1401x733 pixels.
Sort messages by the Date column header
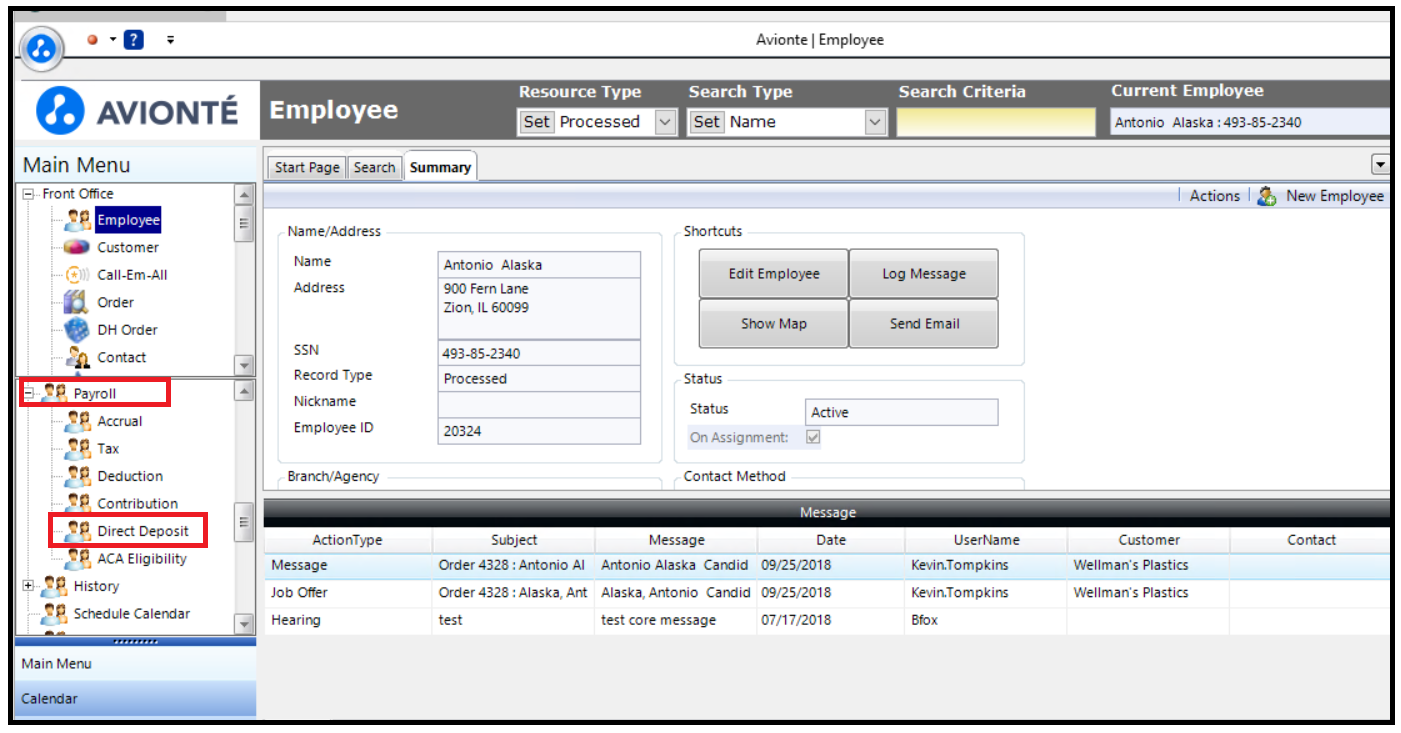831,540
